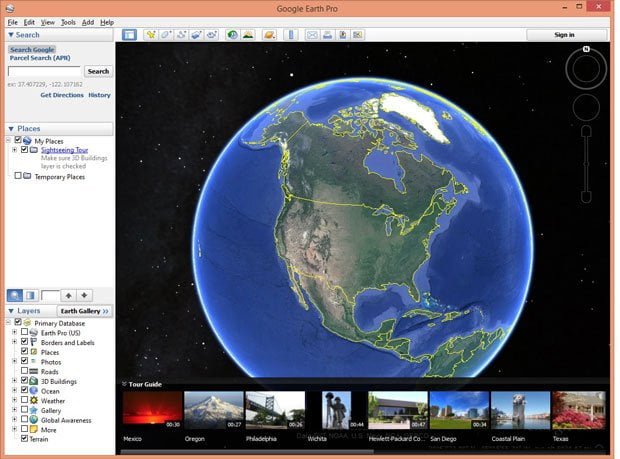Expand the Global Awareness node
Screen dimensions: 620x459
pos(15,419)
